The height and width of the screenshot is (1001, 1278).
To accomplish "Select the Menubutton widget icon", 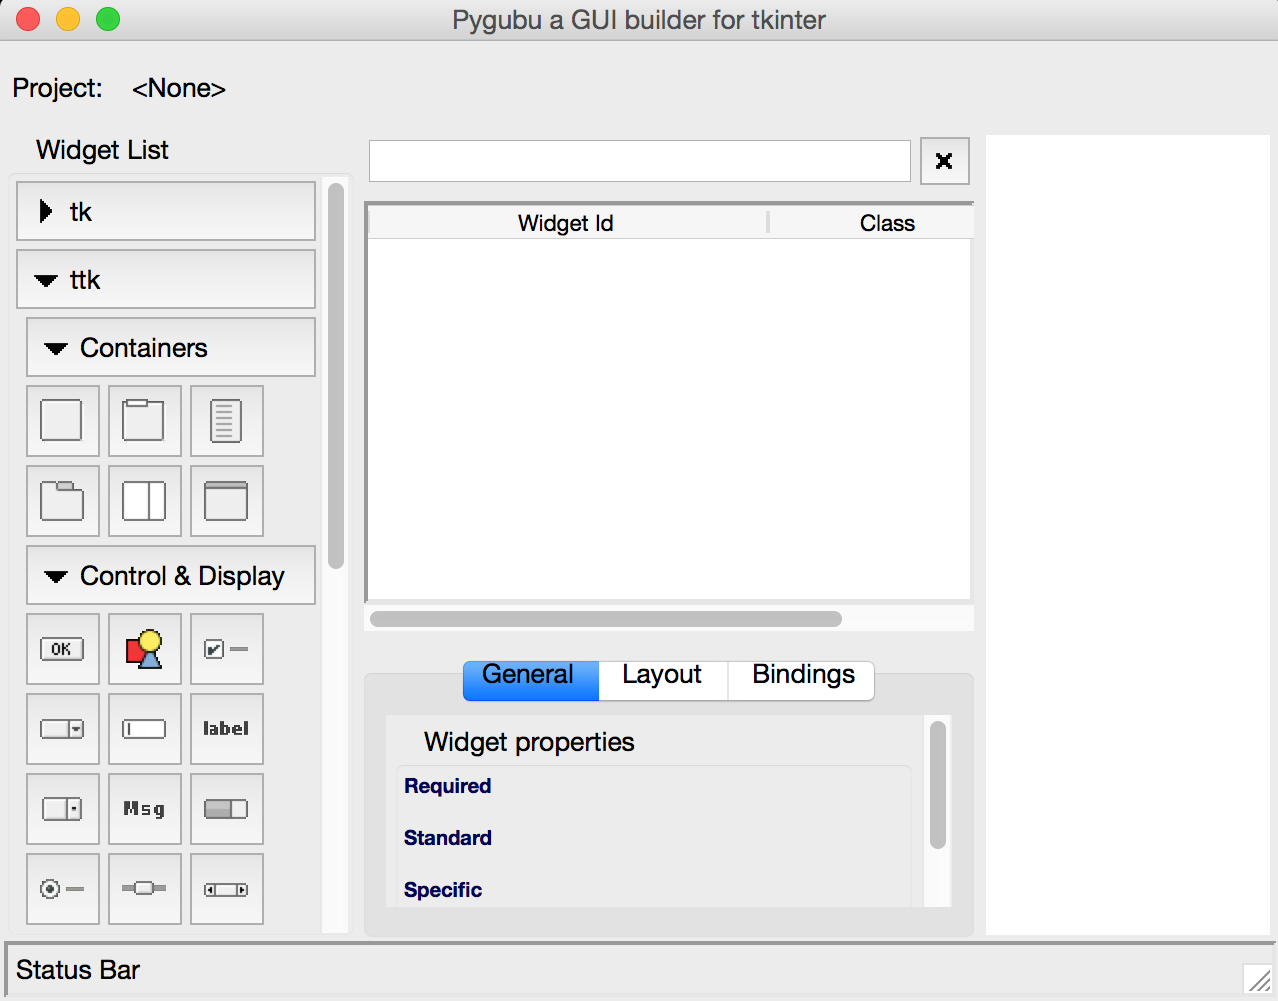I will (x=62, y=809).
